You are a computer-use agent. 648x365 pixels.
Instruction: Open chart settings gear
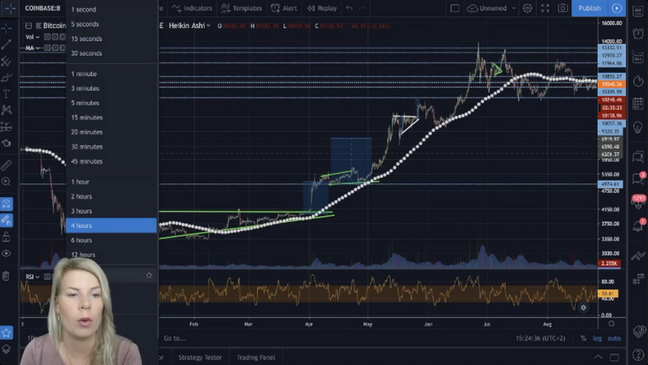[527, 8]
